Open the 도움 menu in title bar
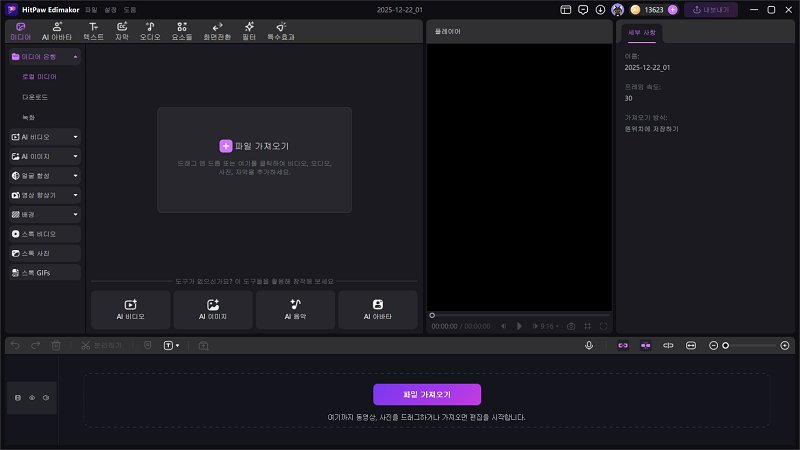 [x=130, y=10]
